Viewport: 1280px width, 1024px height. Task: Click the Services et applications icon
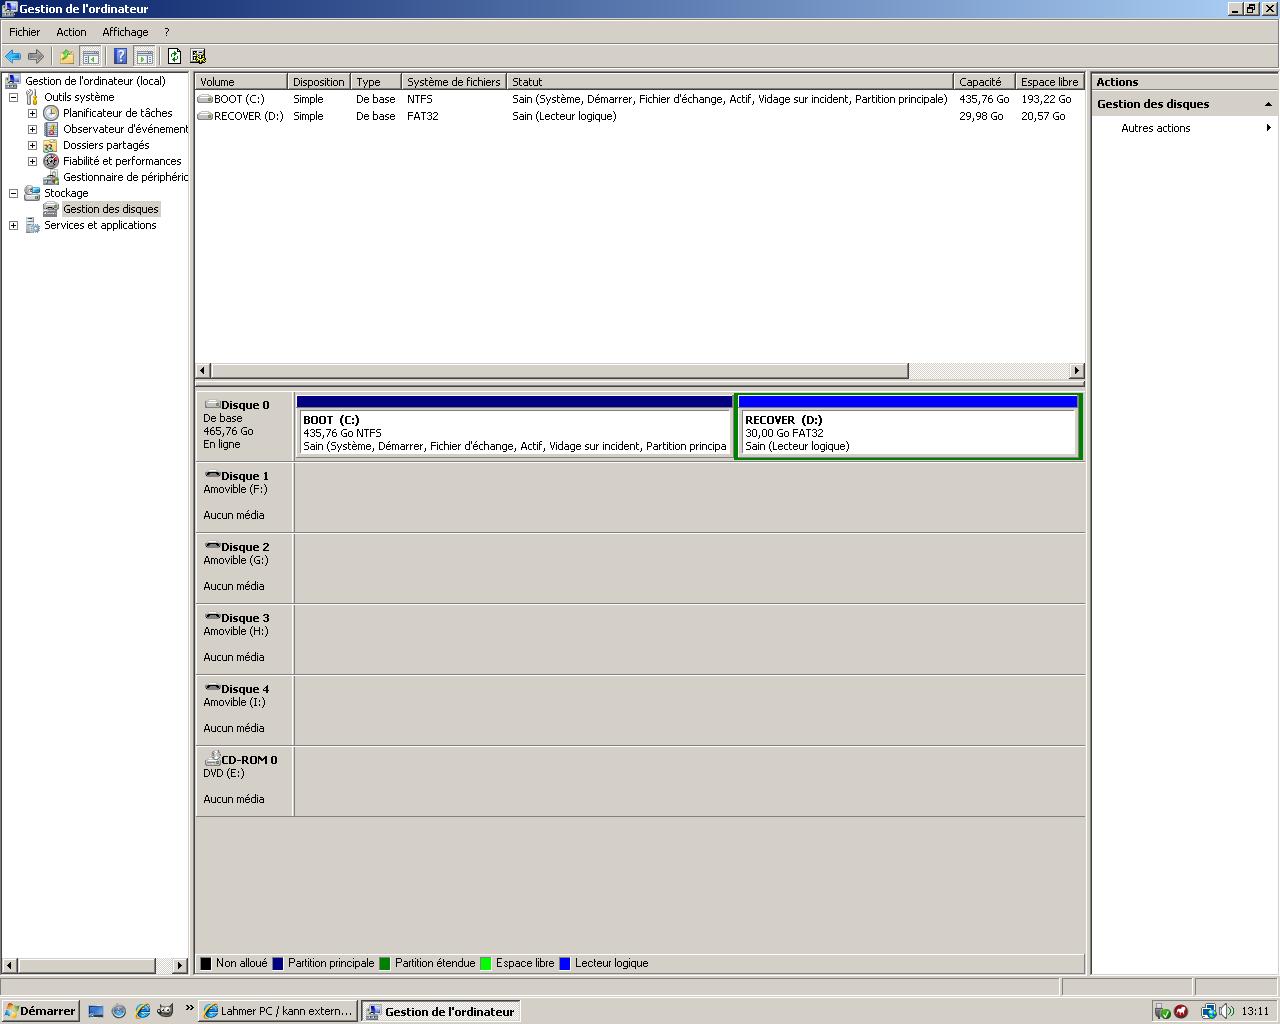tap(32, 225)
